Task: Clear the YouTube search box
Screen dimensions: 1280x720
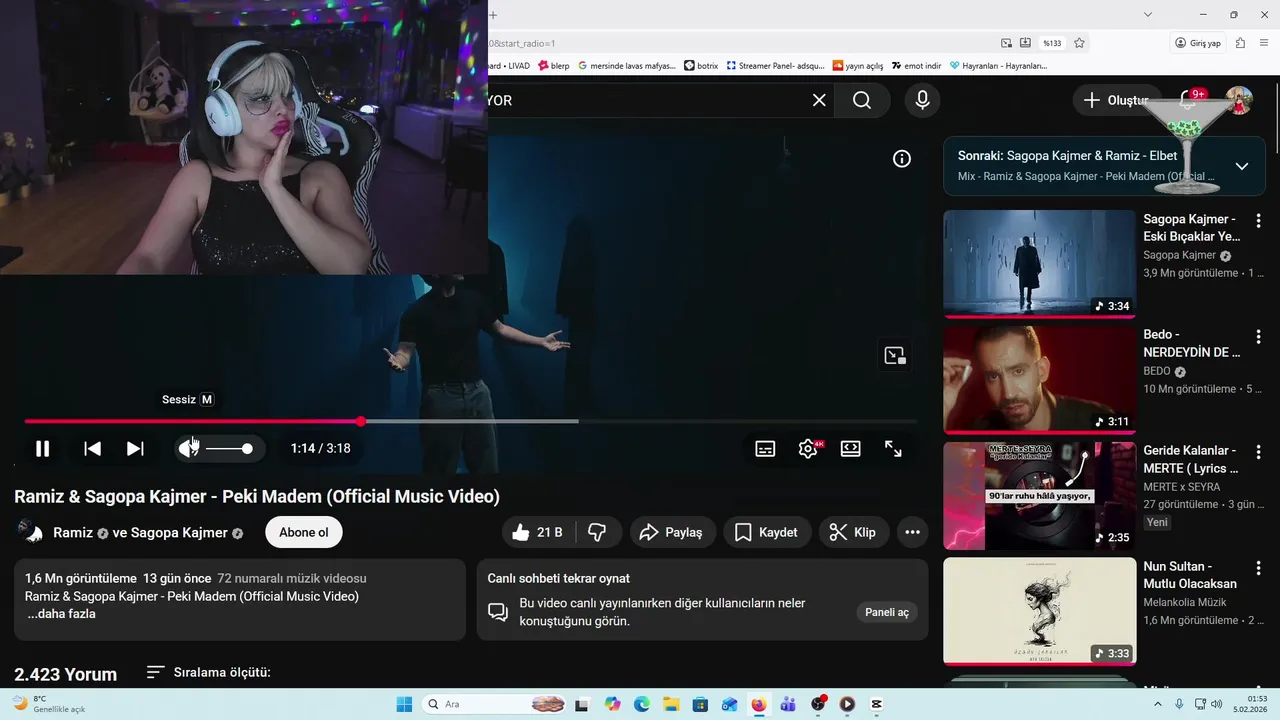Action: (819, 100)
